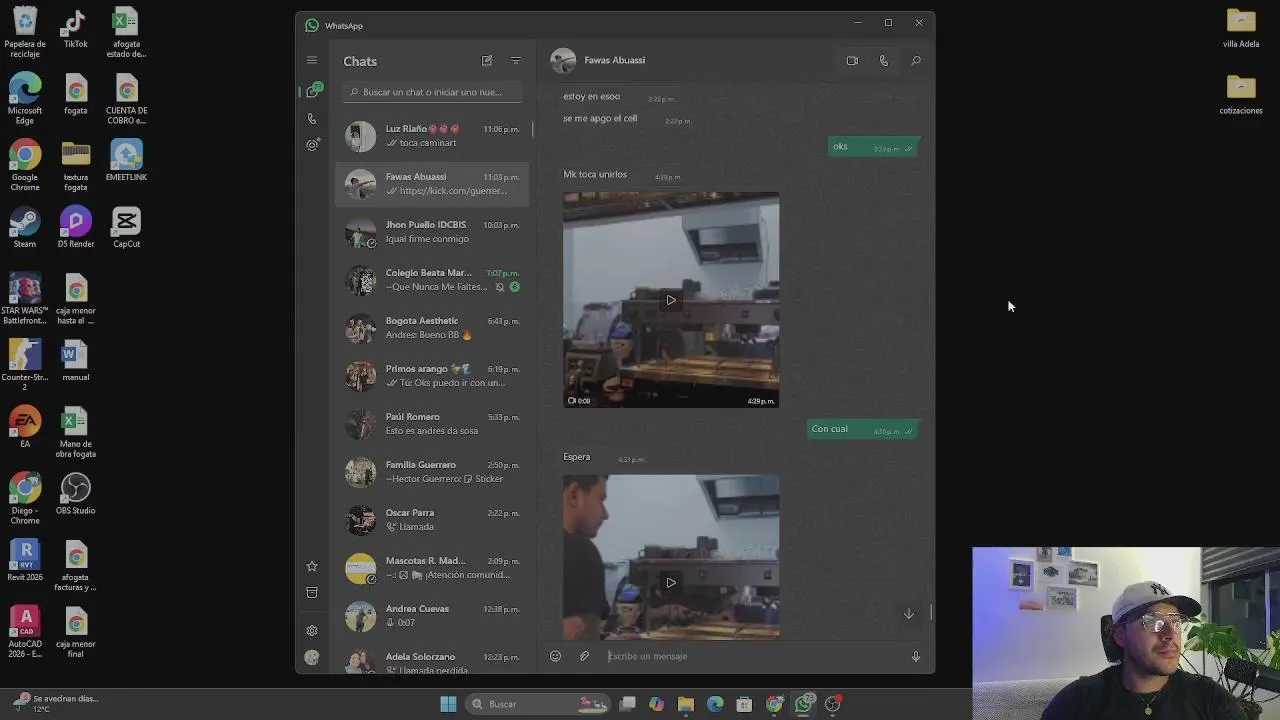Screen dimensions: 1280x720
Task: Open the chat list filter menu
Action: click(516, 61)
